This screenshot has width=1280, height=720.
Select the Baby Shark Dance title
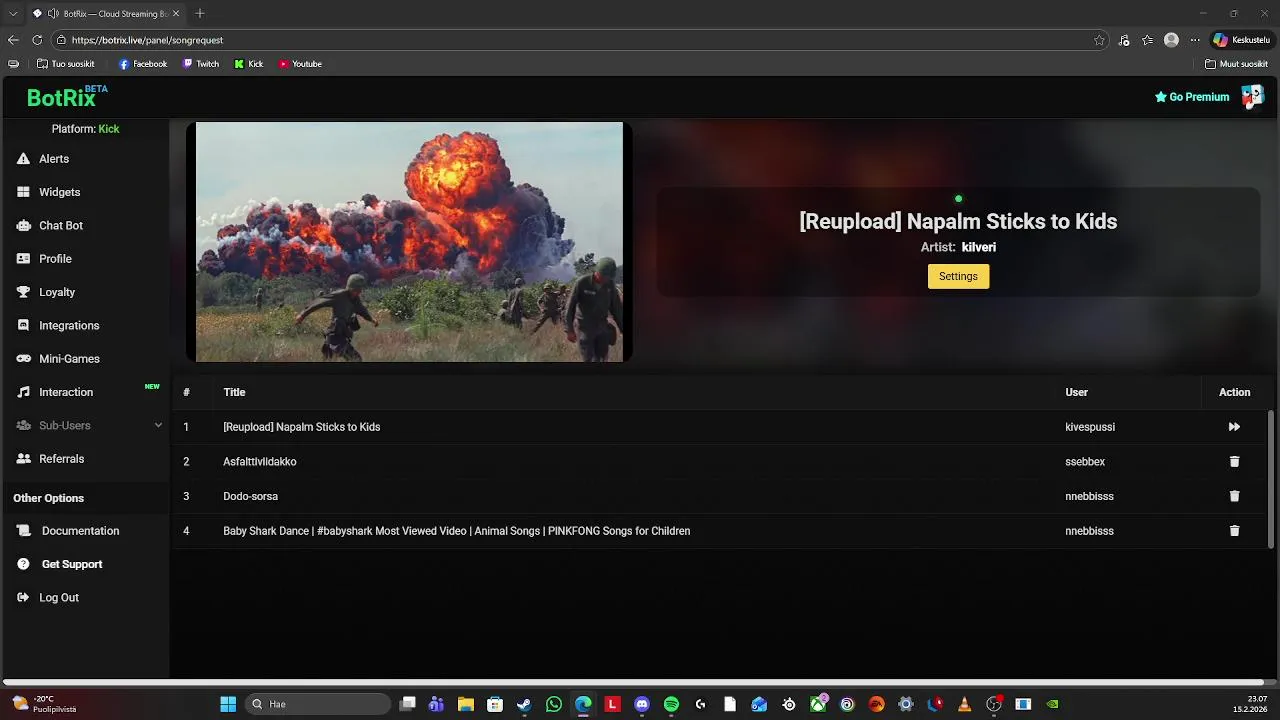coord(456,531)
